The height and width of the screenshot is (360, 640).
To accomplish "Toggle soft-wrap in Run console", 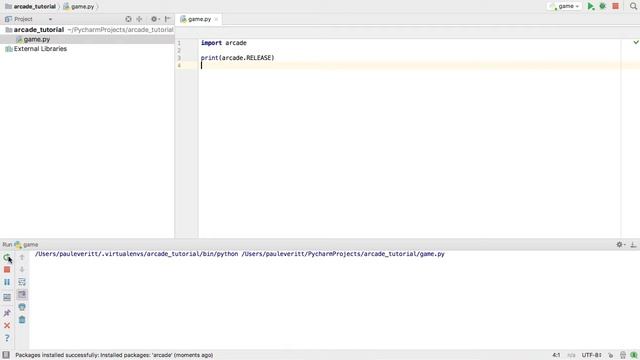I will [x=22, y=282].
